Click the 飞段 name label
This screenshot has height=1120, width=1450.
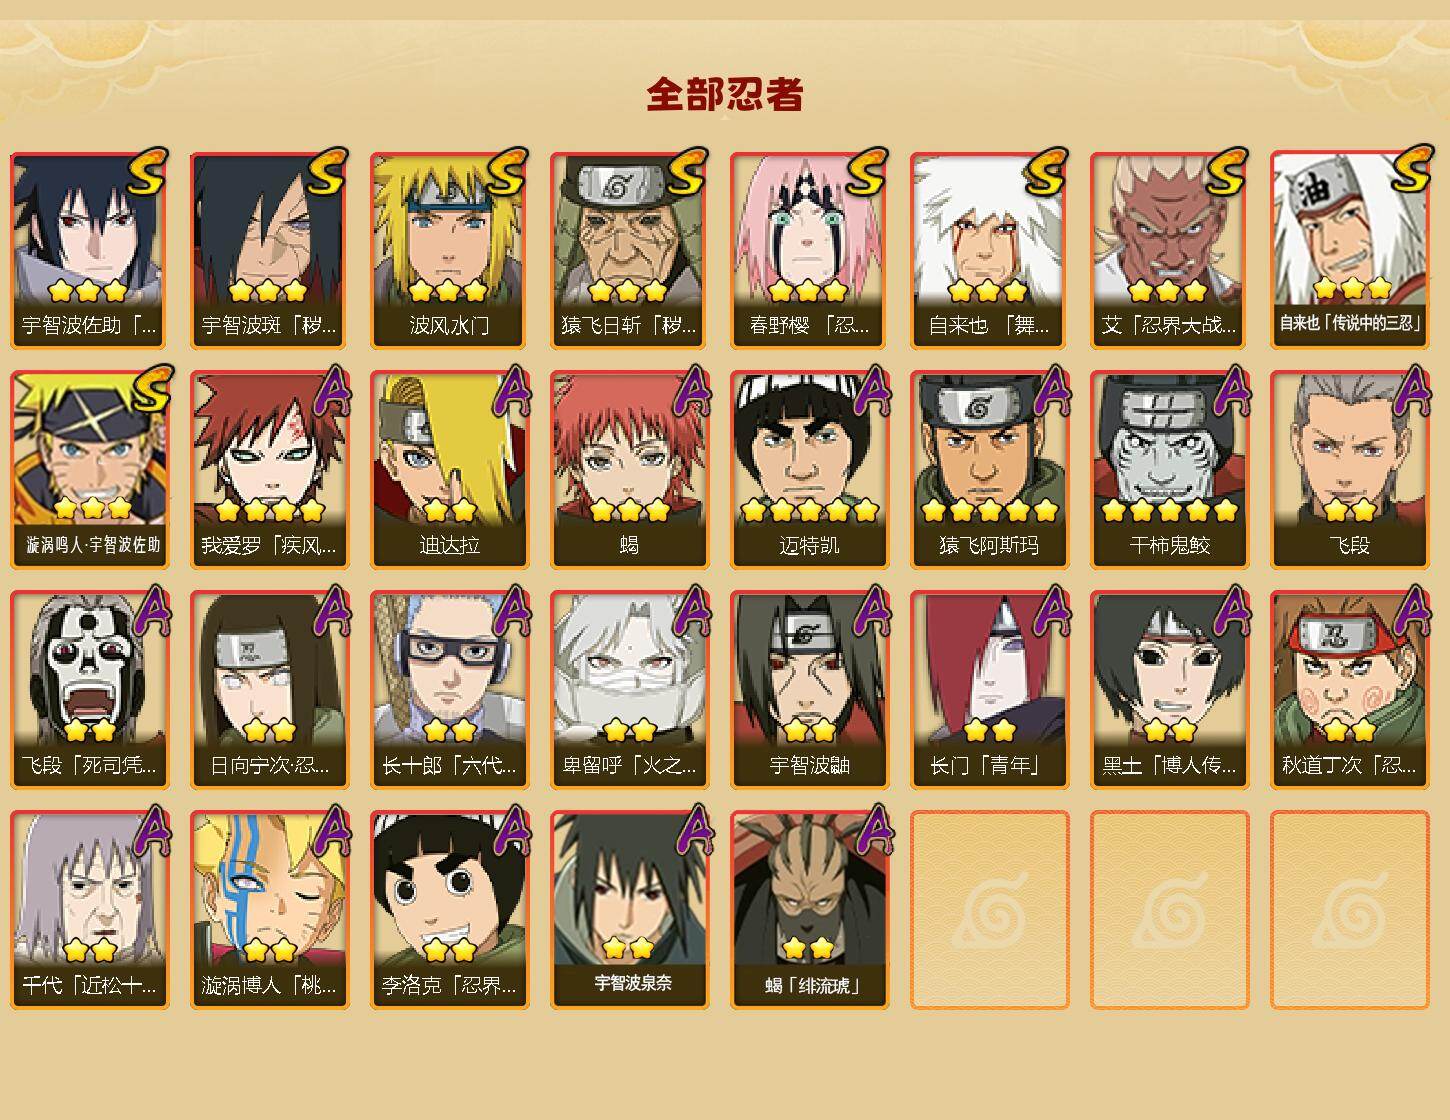point(1349,546)
